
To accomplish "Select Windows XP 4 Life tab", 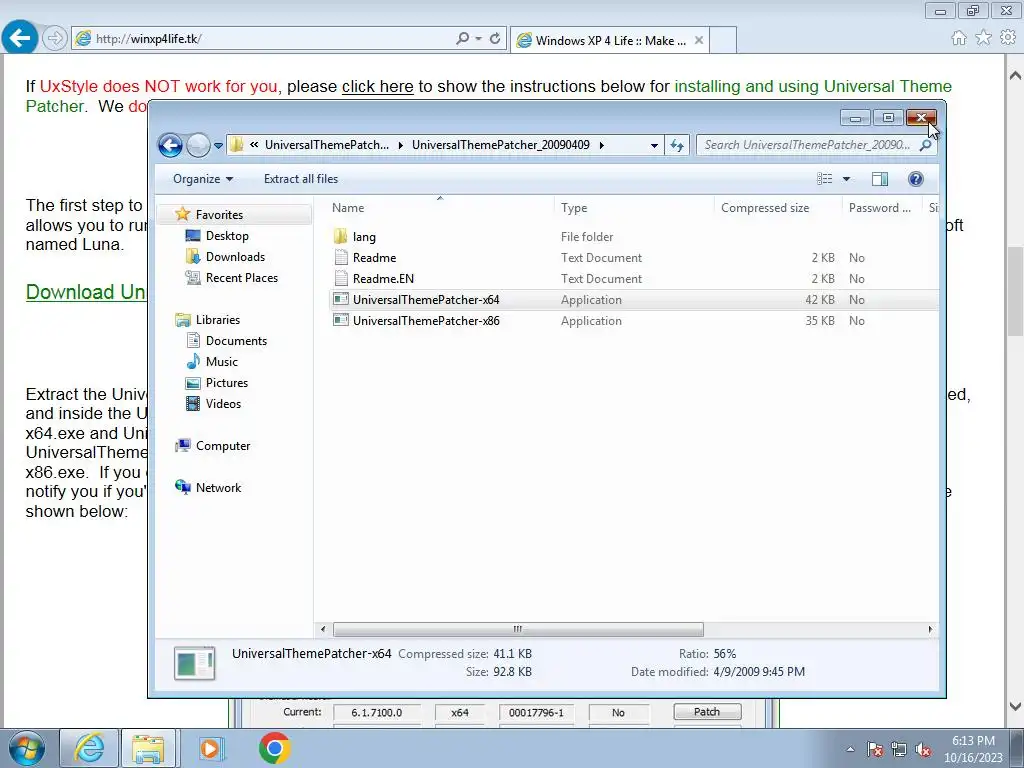I will point(610,40).
